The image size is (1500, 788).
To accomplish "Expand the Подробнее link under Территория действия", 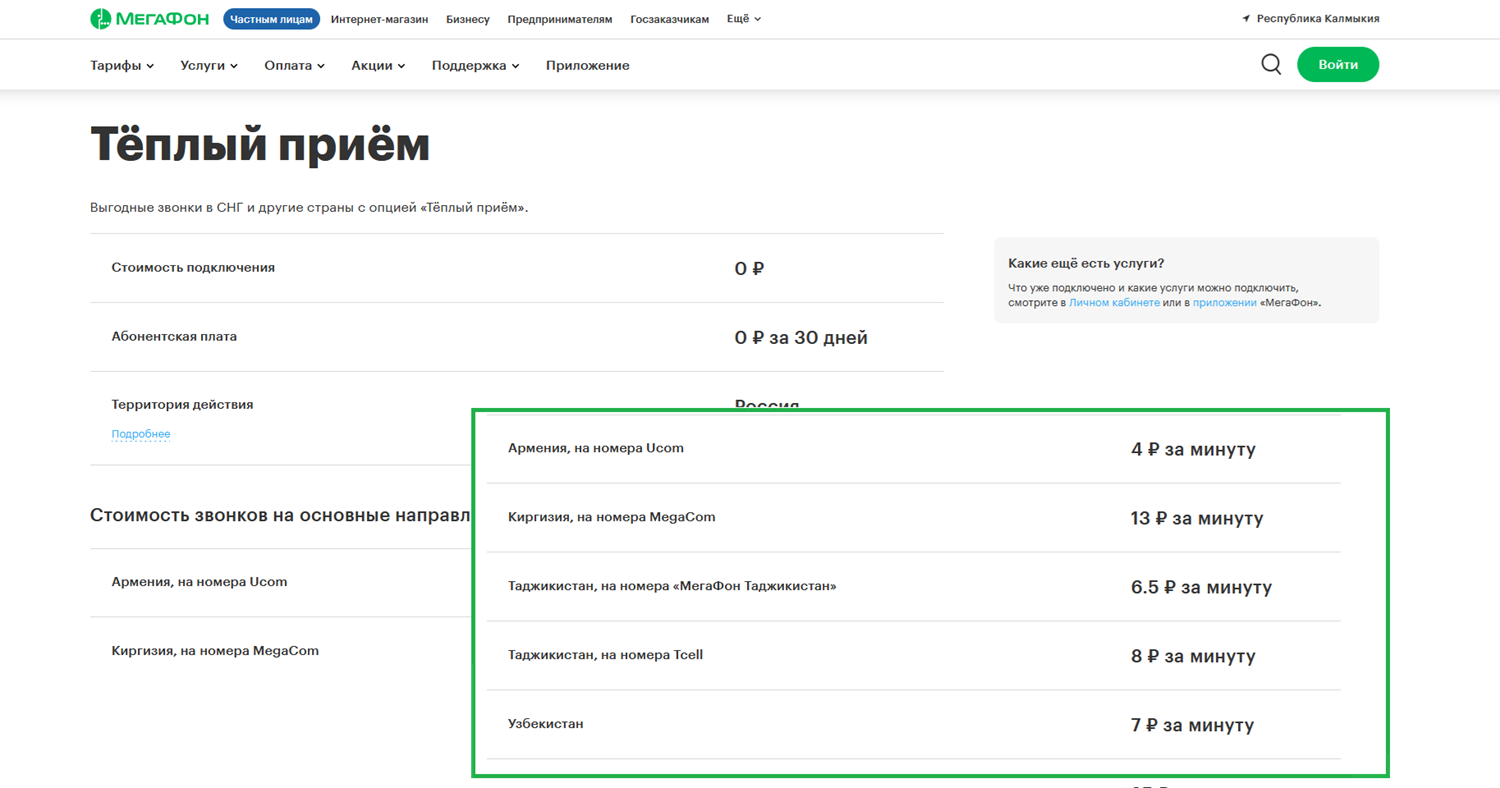I will tap(141, 434).
